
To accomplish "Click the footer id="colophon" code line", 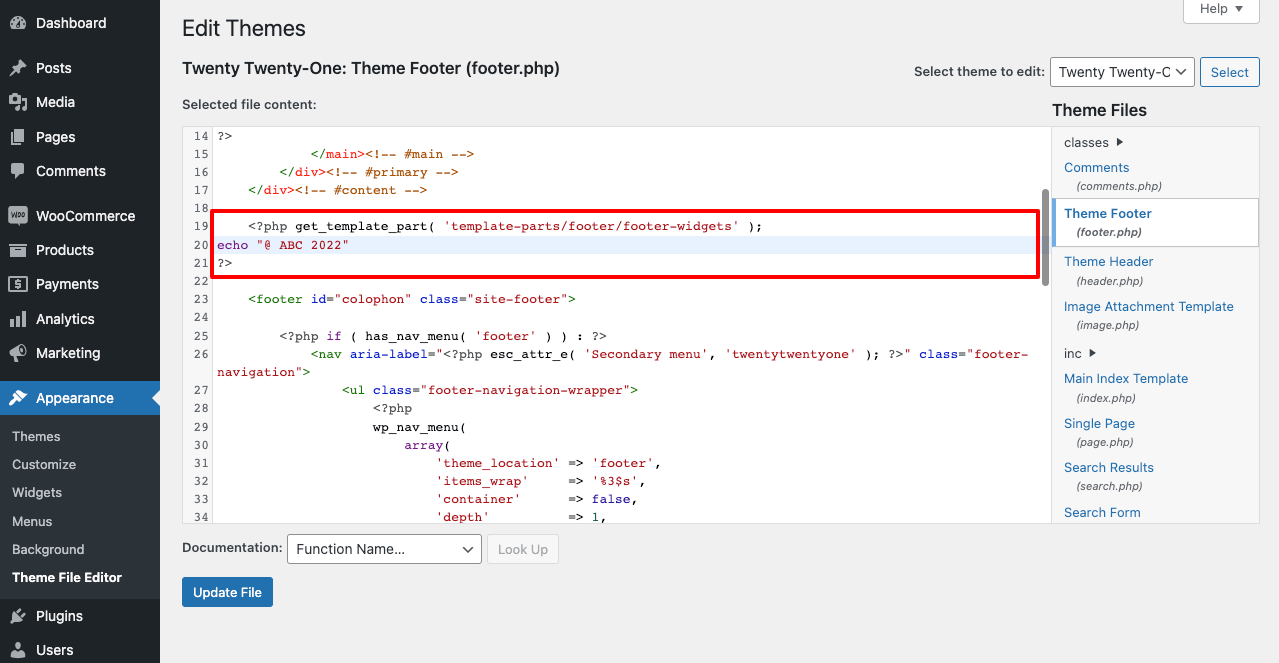I will tap(412, 299).
